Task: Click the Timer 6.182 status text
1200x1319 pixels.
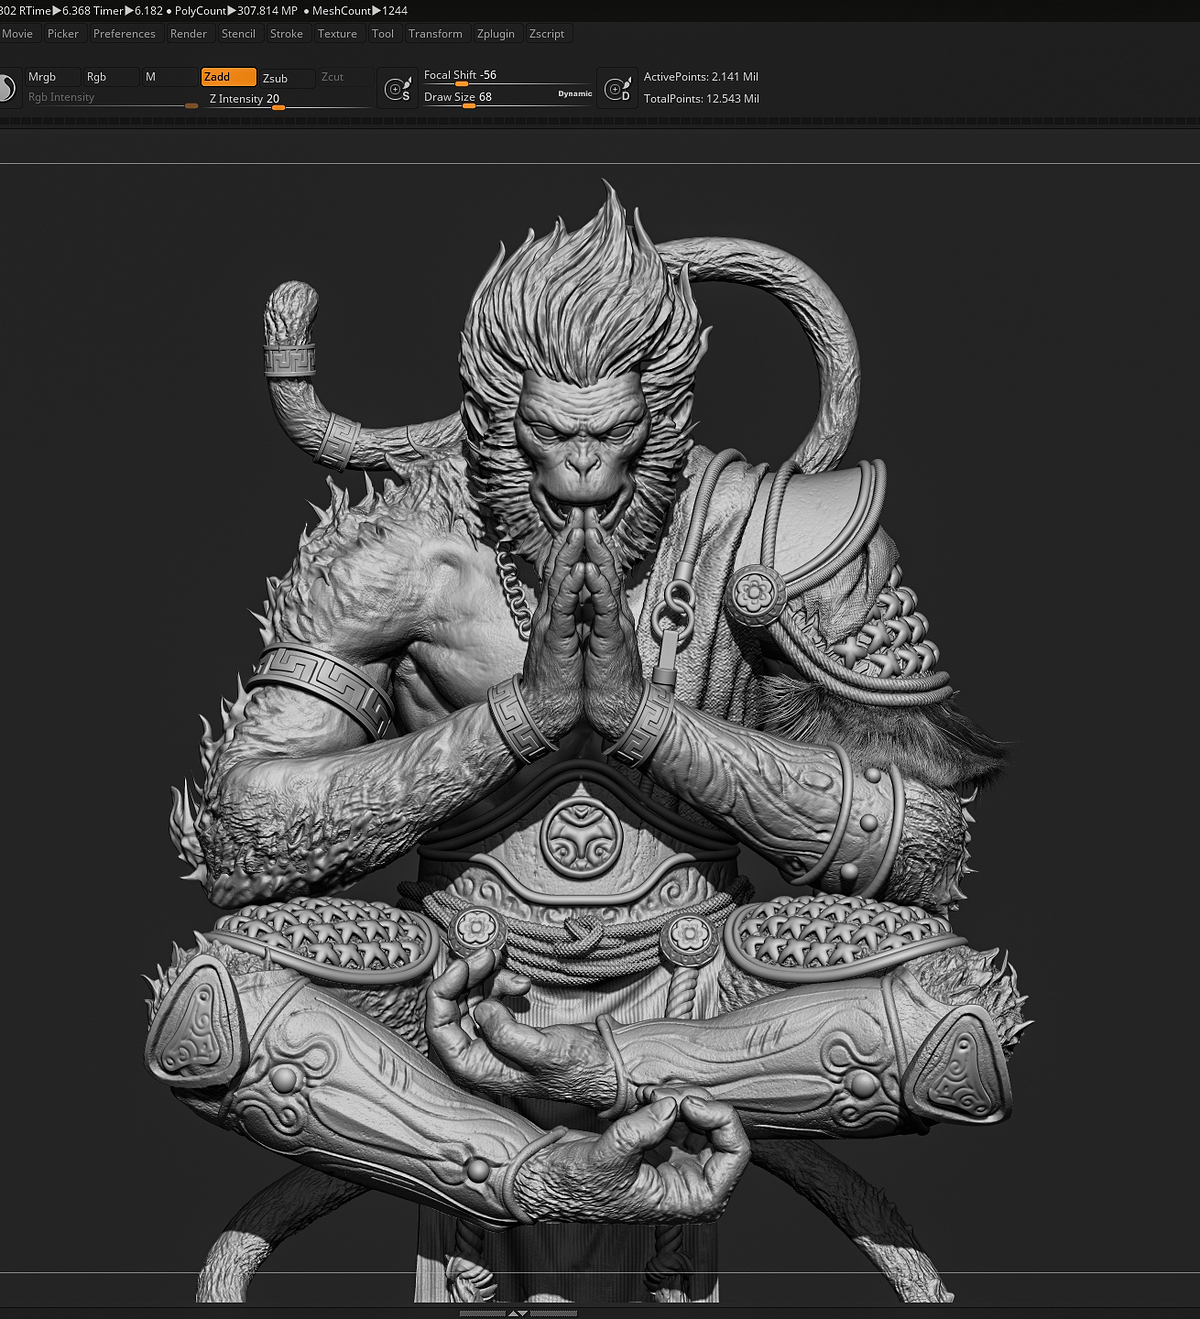Action: point(128,11)
